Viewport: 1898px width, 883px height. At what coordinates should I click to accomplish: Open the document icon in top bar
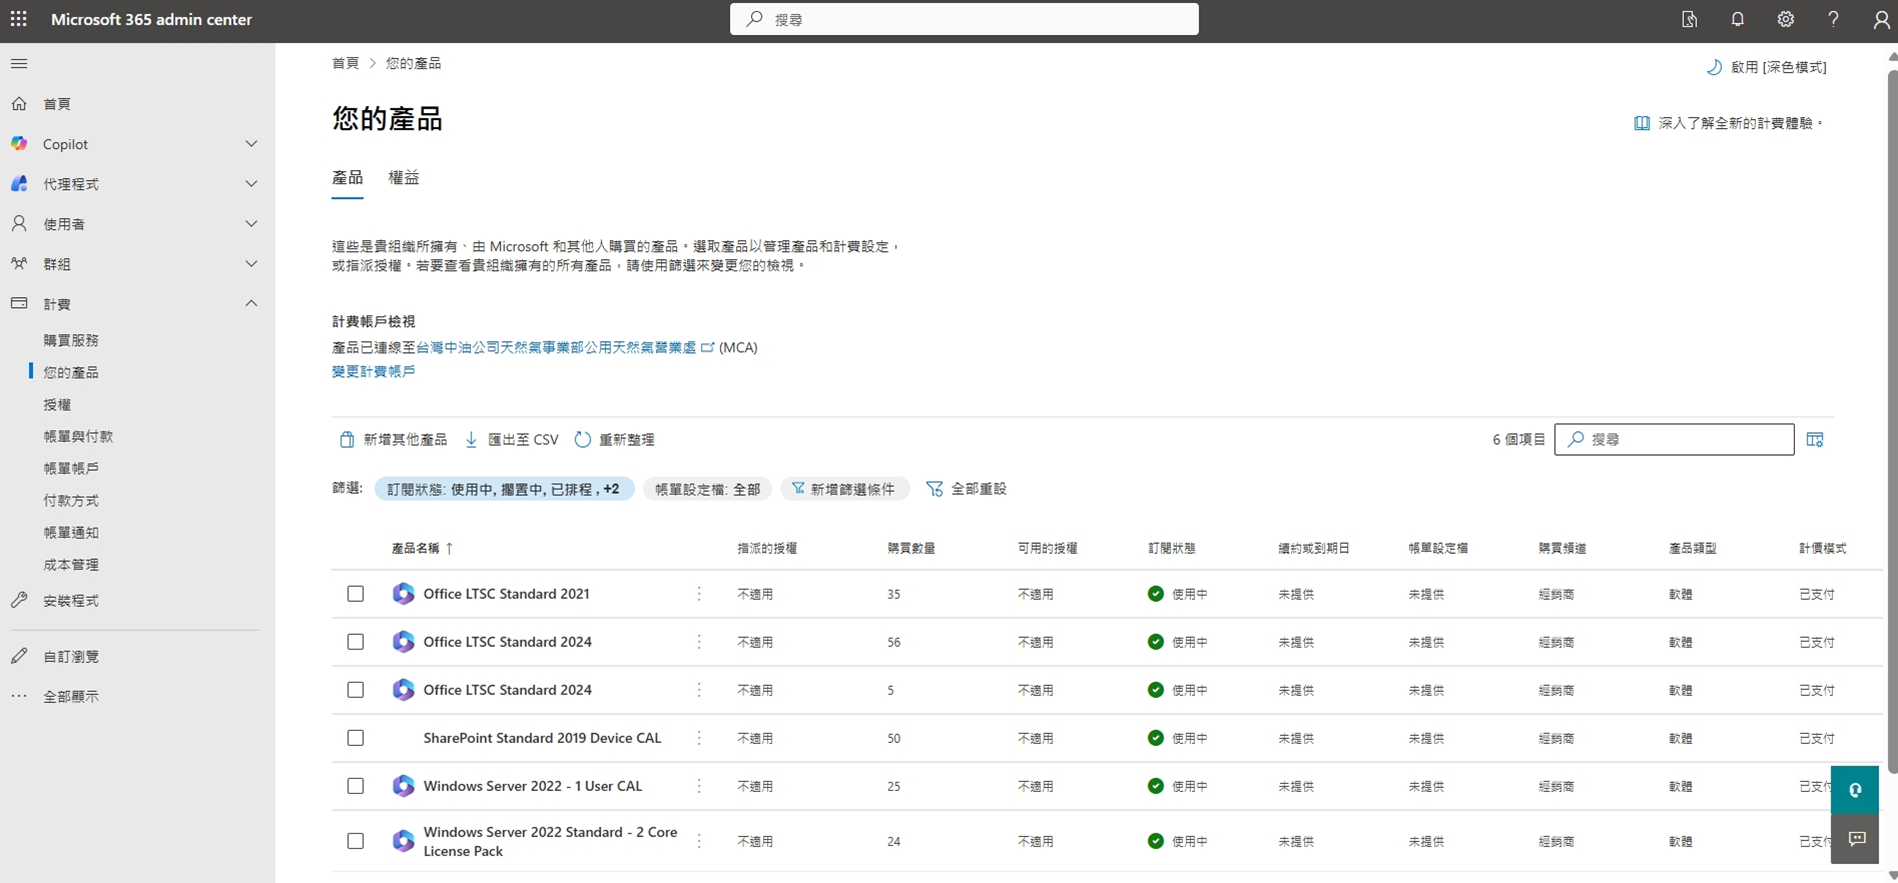(1689, 19)
